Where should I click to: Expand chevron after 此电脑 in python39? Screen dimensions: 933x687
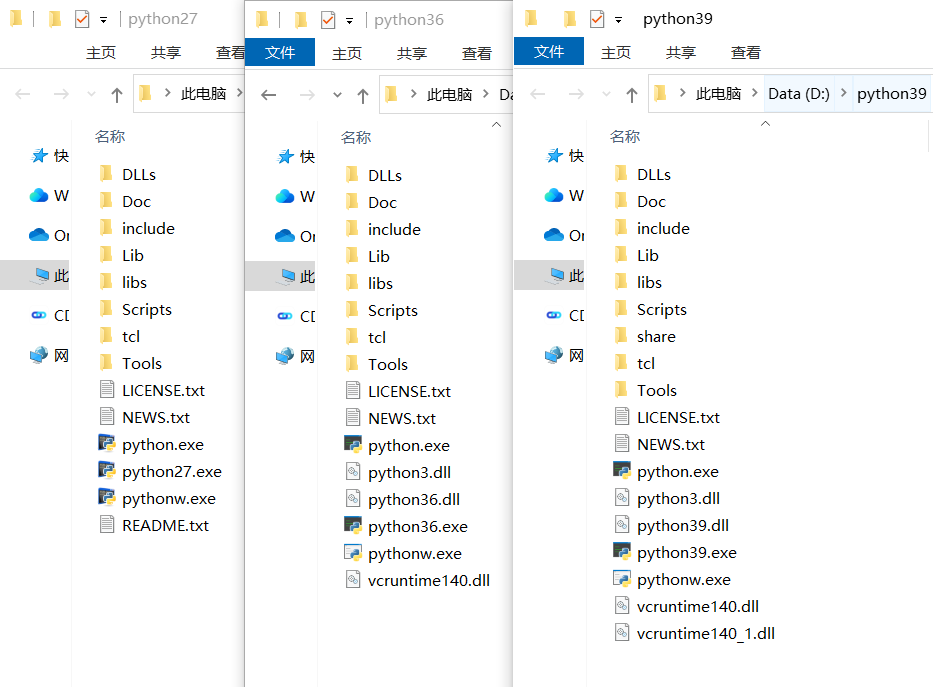754,93
